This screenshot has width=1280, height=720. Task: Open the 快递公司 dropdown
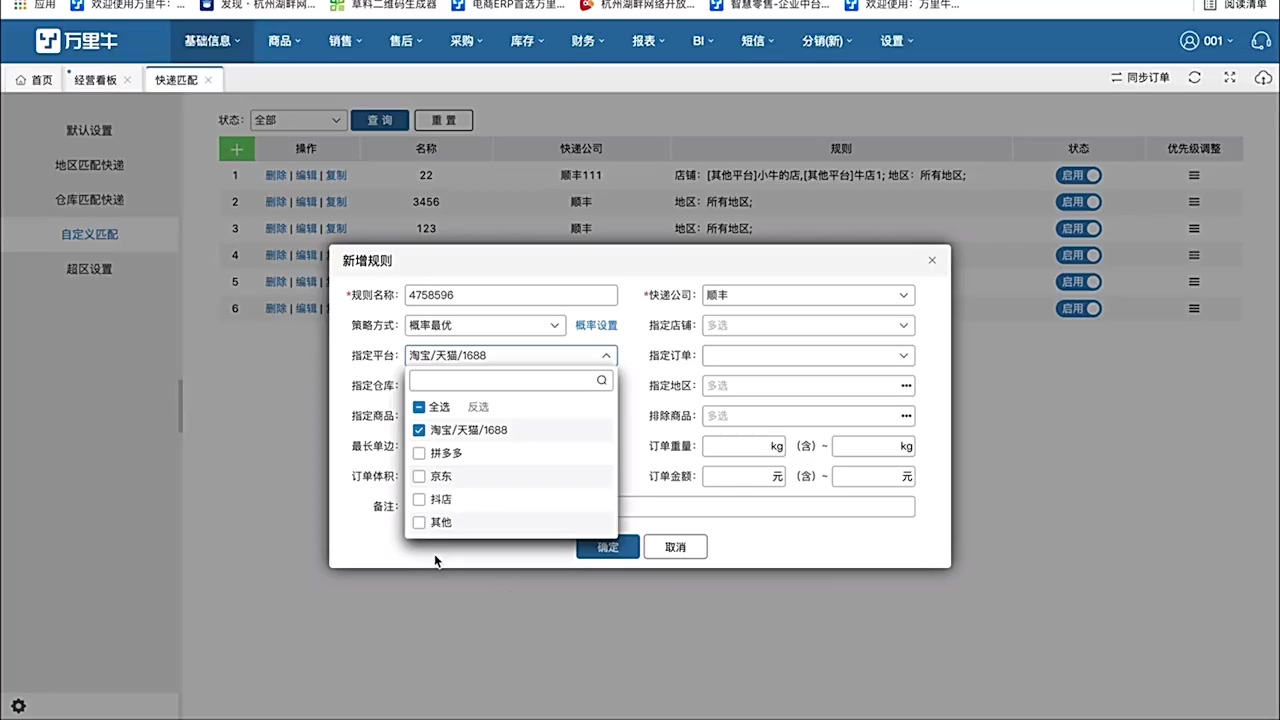click(808, 295)
